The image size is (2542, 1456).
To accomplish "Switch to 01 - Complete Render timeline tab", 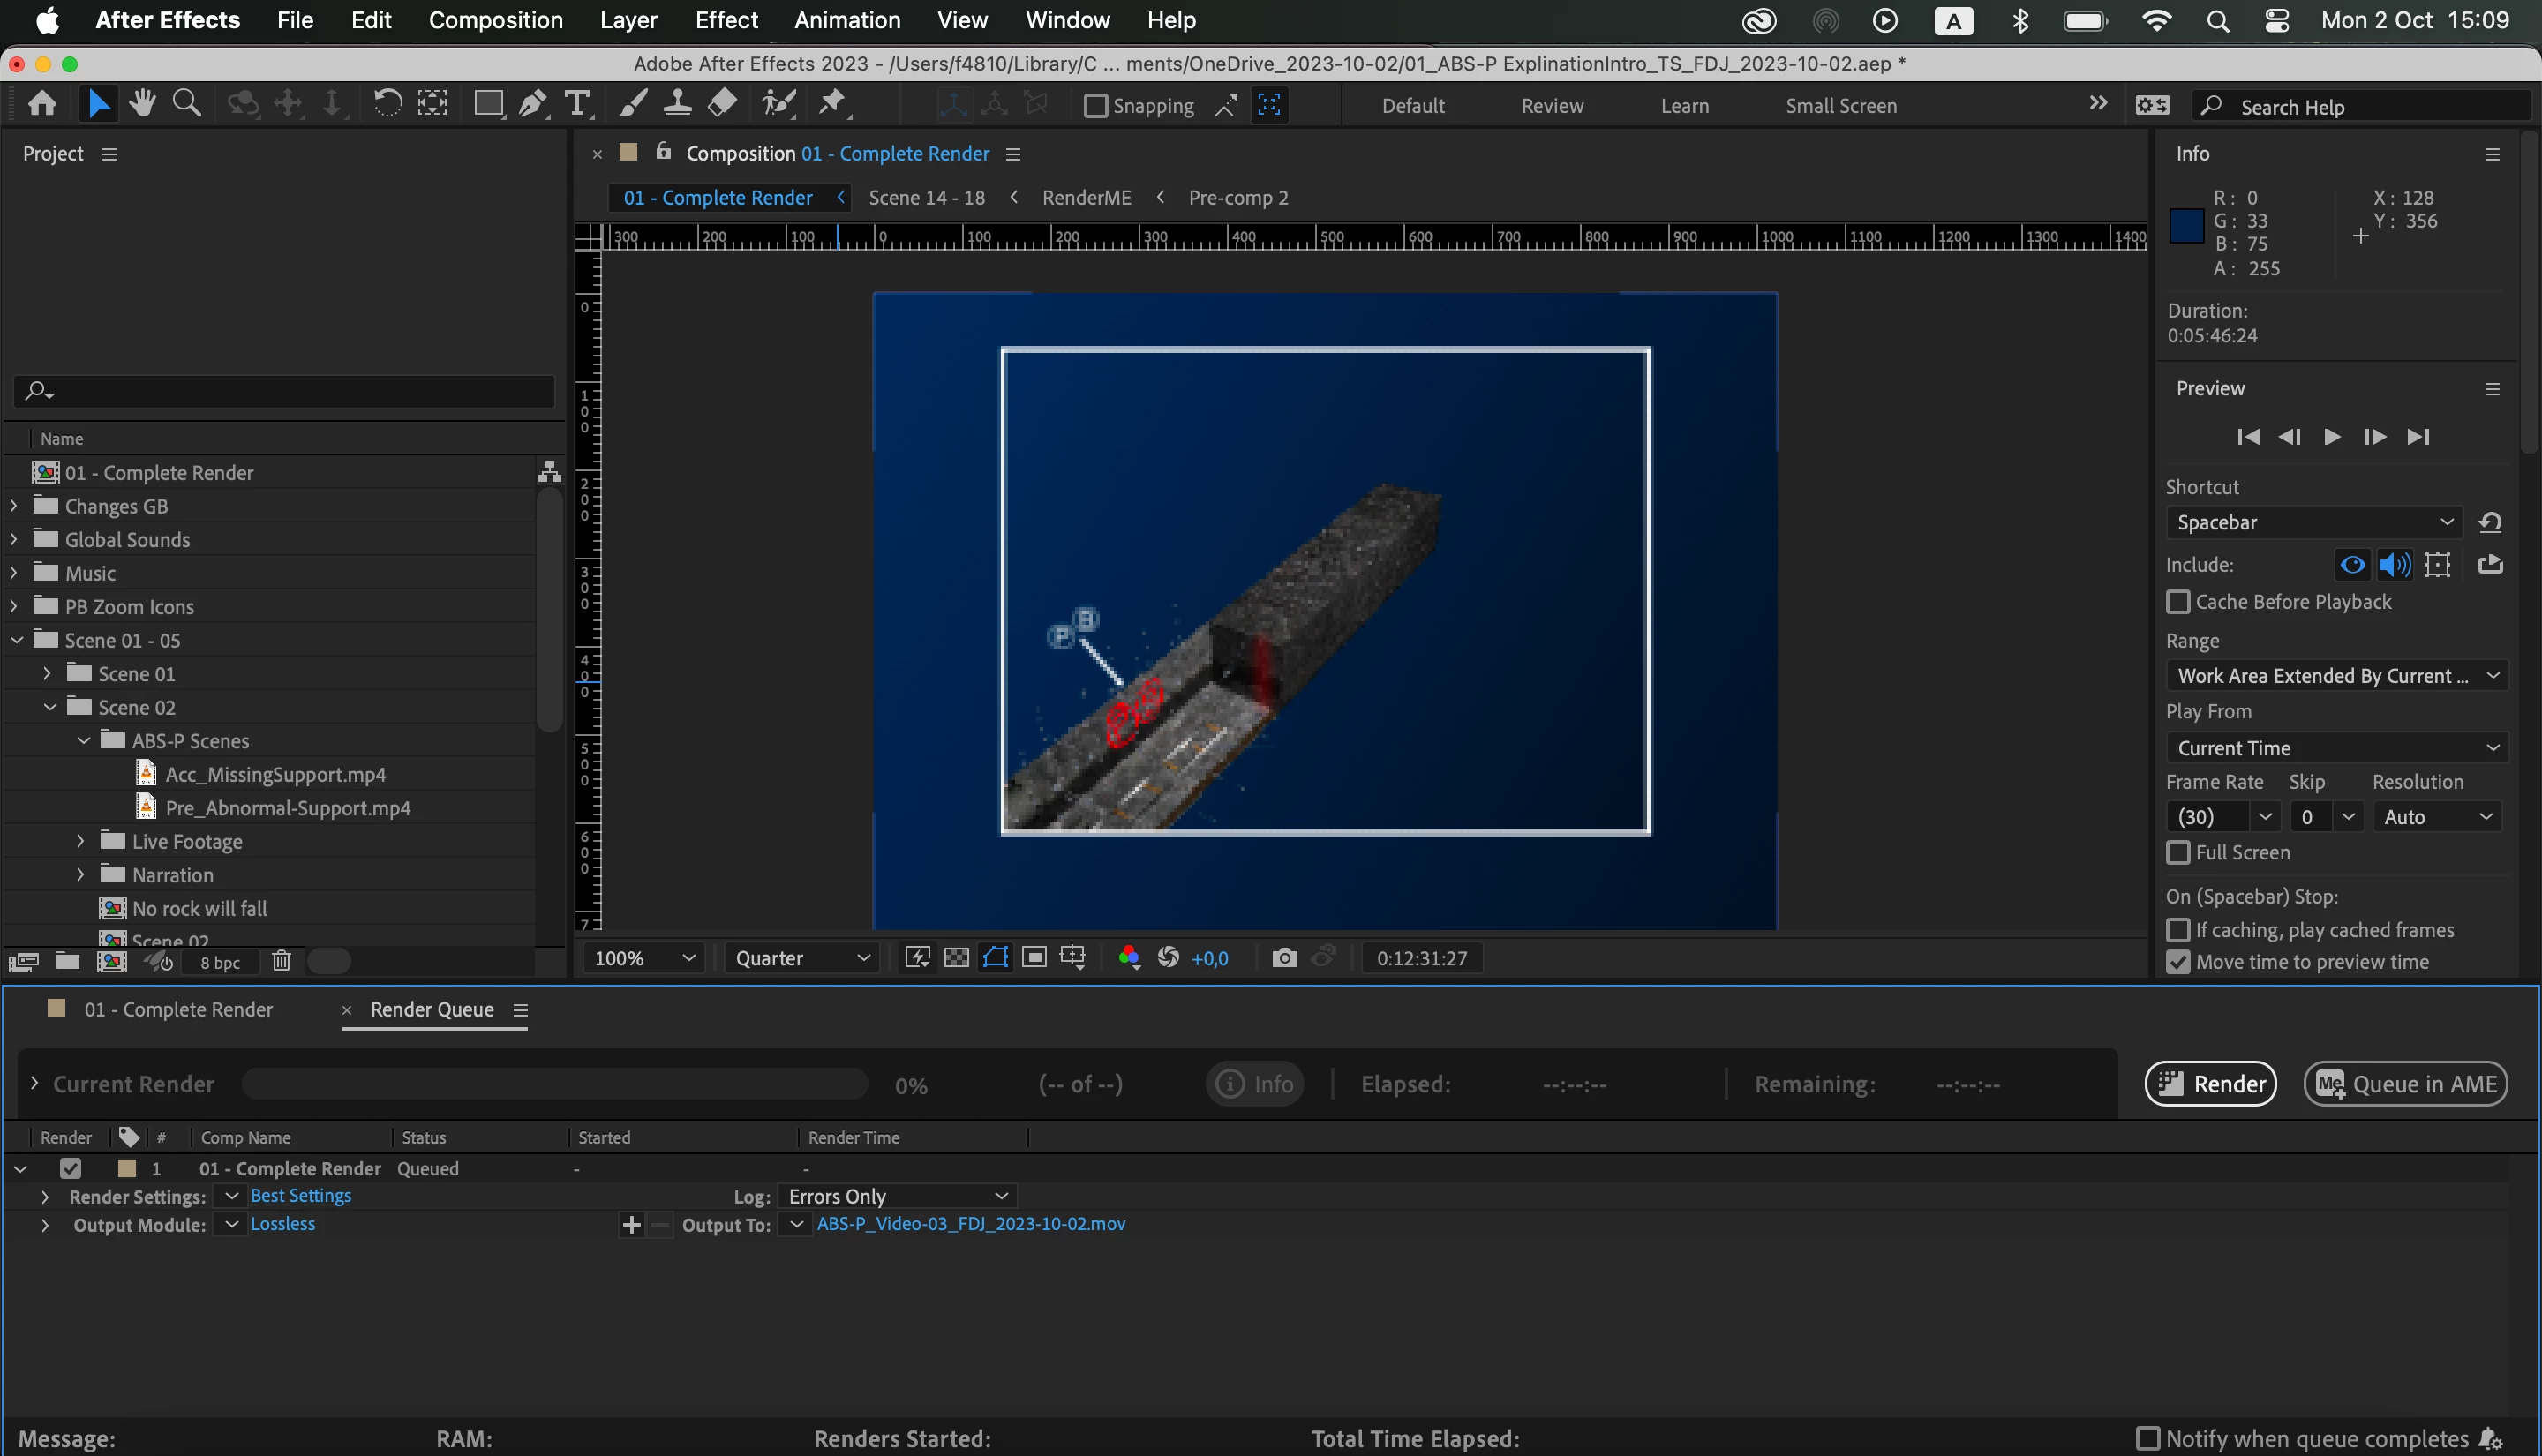I will [178, 1010].
